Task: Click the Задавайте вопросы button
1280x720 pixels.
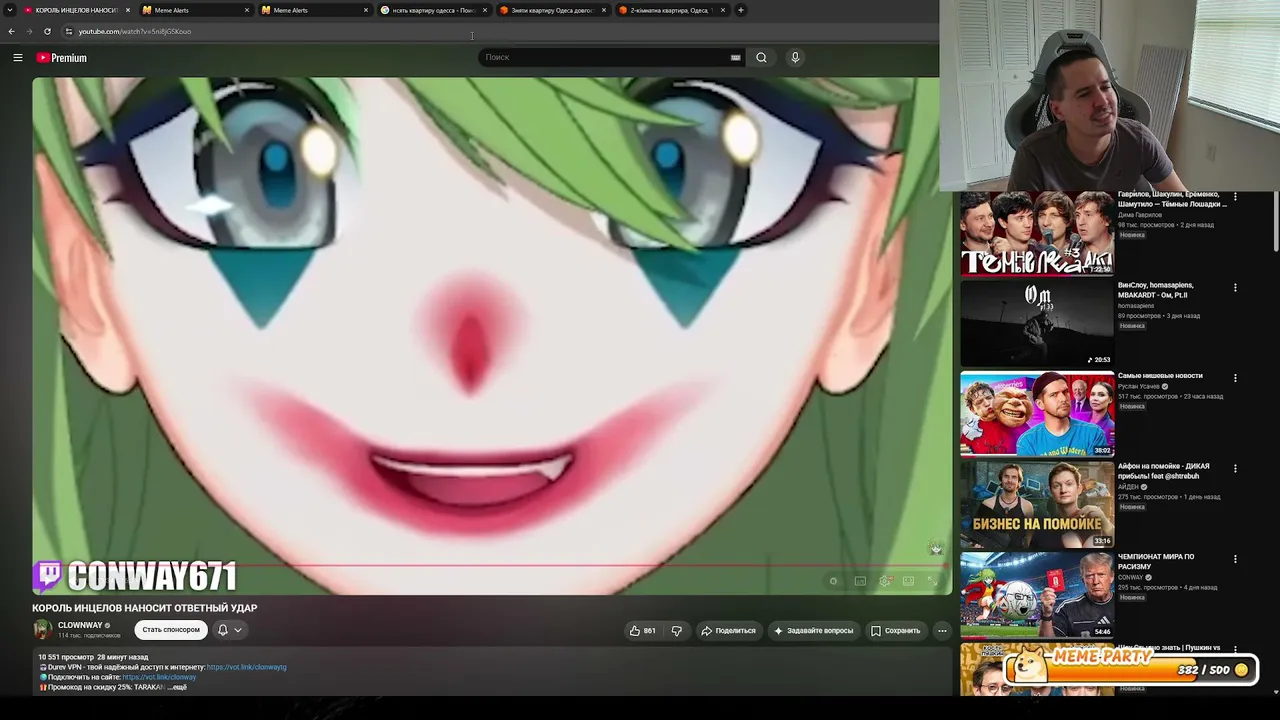Action: click(813, 631)
